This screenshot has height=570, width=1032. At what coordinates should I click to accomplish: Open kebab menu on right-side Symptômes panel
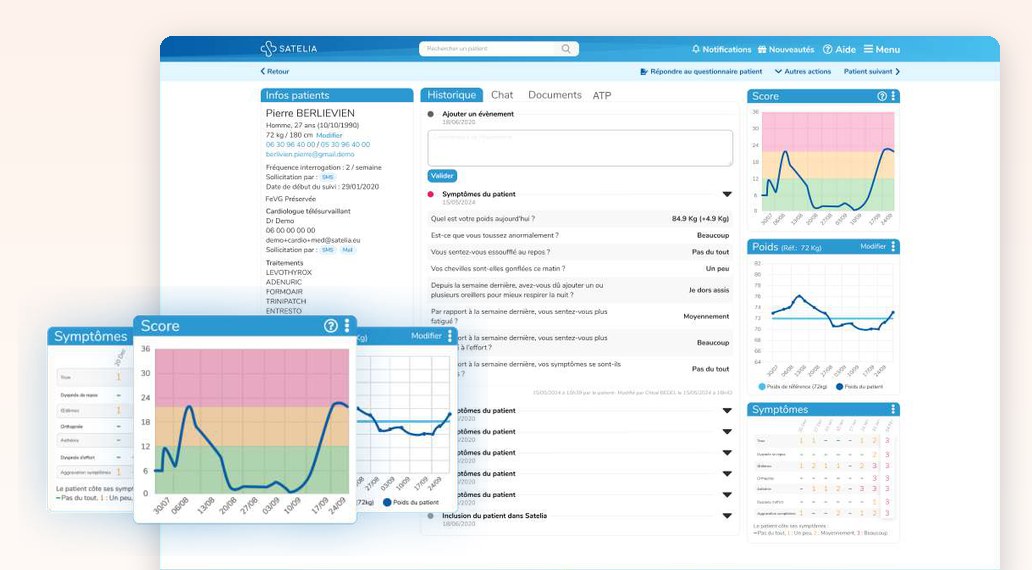point(893,409)
